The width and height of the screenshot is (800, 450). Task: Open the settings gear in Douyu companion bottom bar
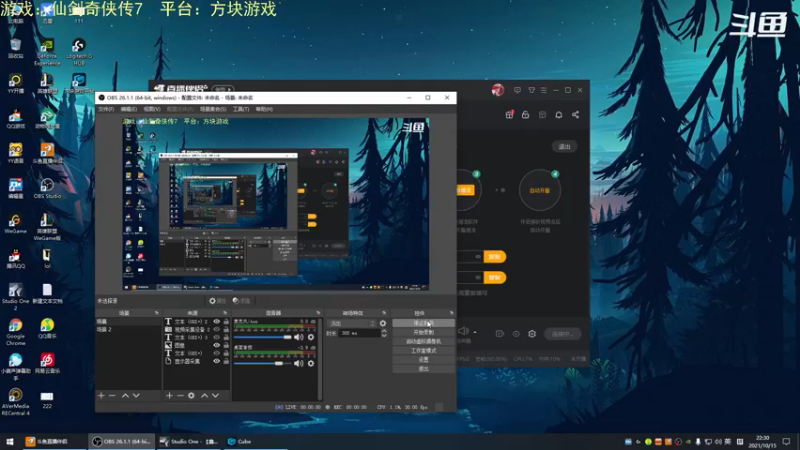coord(532,334)
